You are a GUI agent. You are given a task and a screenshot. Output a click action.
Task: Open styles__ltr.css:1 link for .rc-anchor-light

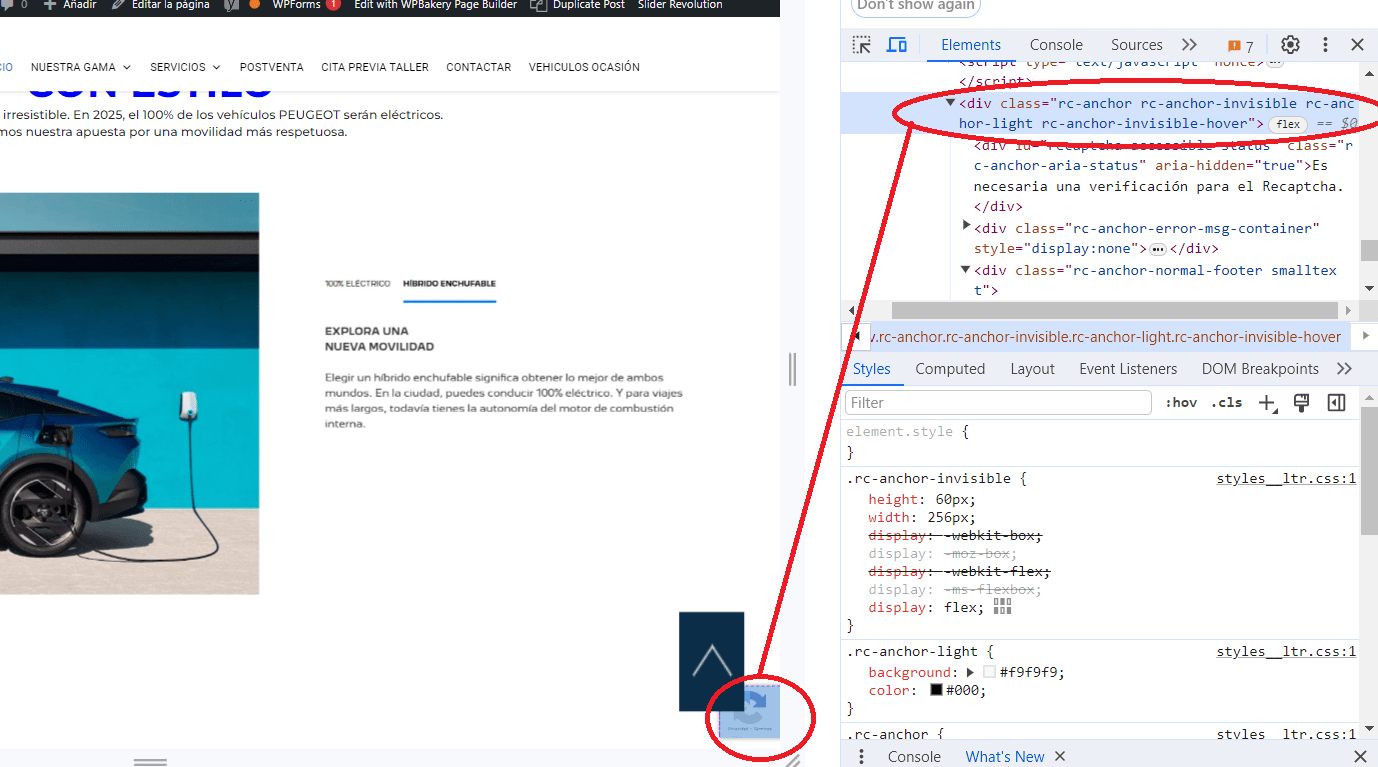tap(1286, 652)
